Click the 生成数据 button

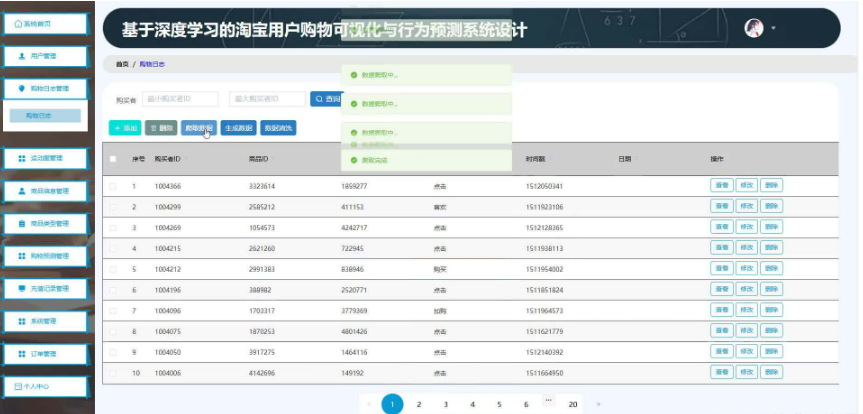pyautogui.click(x=238, y=128)
